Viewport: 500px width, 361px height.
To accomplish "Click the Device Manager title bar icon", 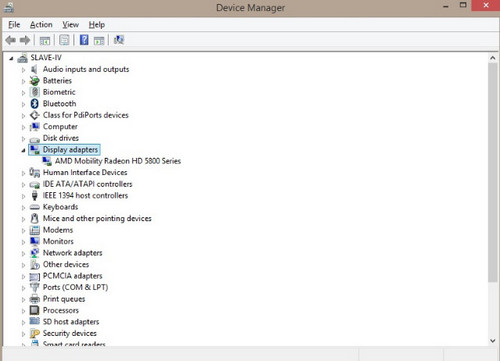I will point(9,8).
